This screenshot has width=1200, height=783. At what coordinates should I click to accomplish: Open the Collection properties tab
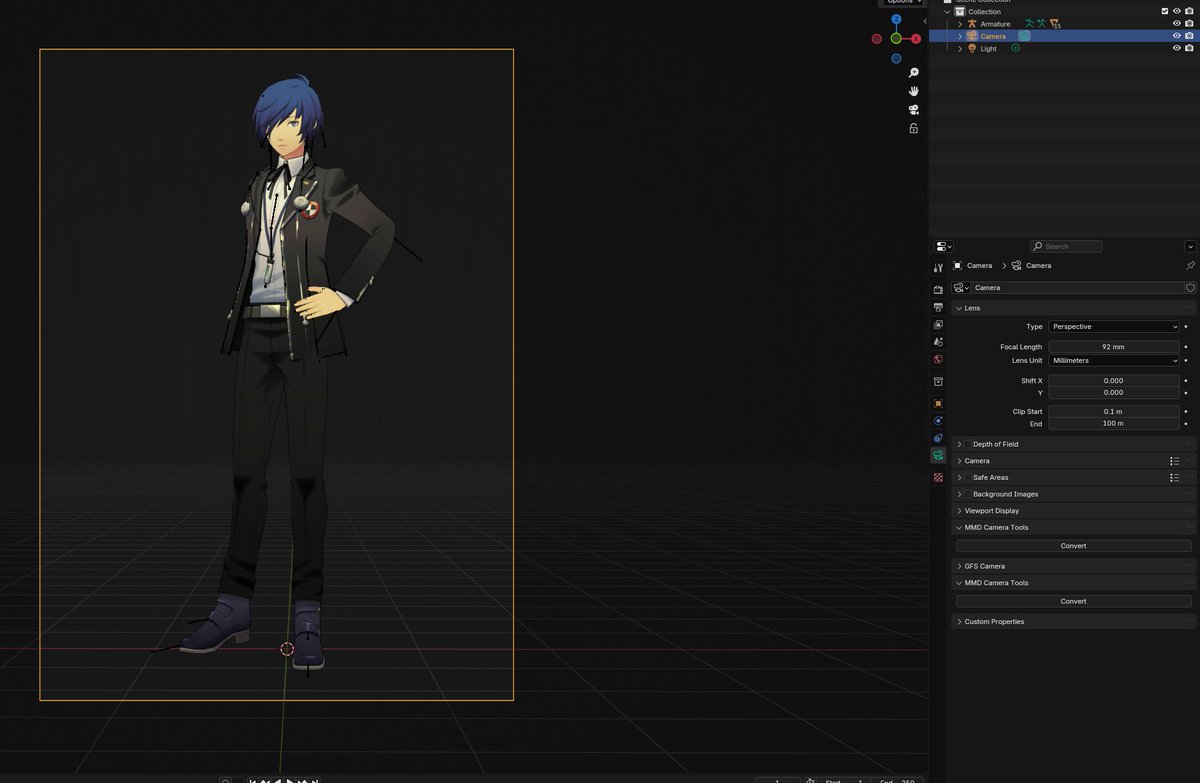pyautogui.click(x=938, y=381)
